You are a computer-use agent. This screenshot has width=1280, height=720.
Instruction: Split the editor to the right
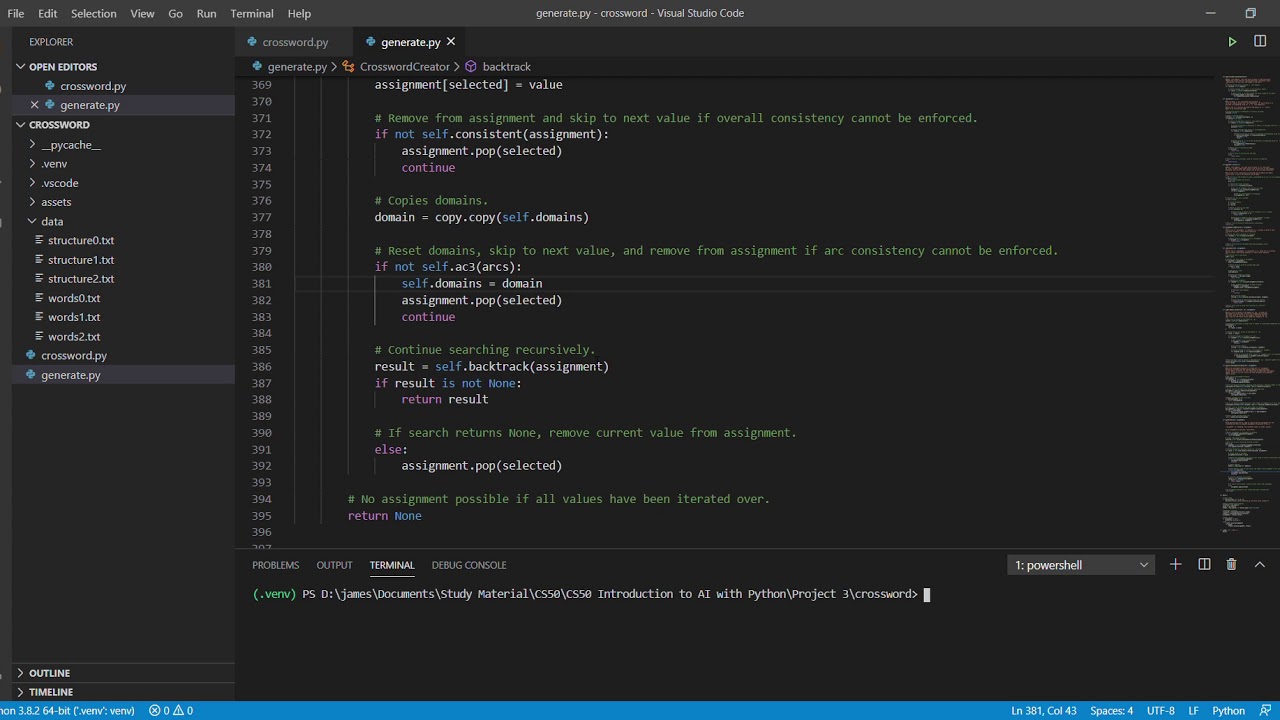1260,42
